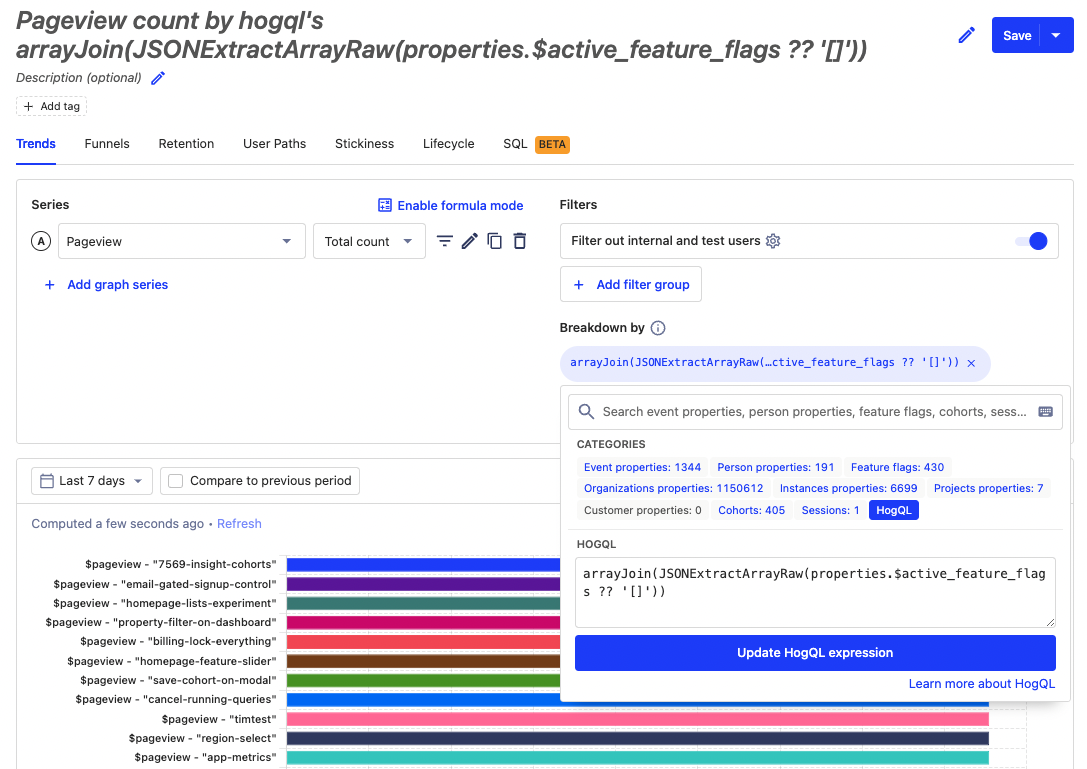Select Event properties: 1344 category
1087x769 pixels.
(642, 467)
